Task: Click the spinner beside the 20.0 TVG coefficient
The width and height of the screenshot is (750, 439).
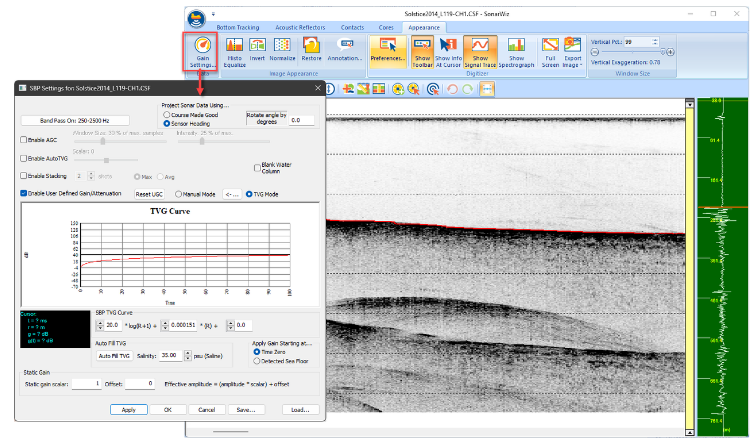Action: point(100,325)
